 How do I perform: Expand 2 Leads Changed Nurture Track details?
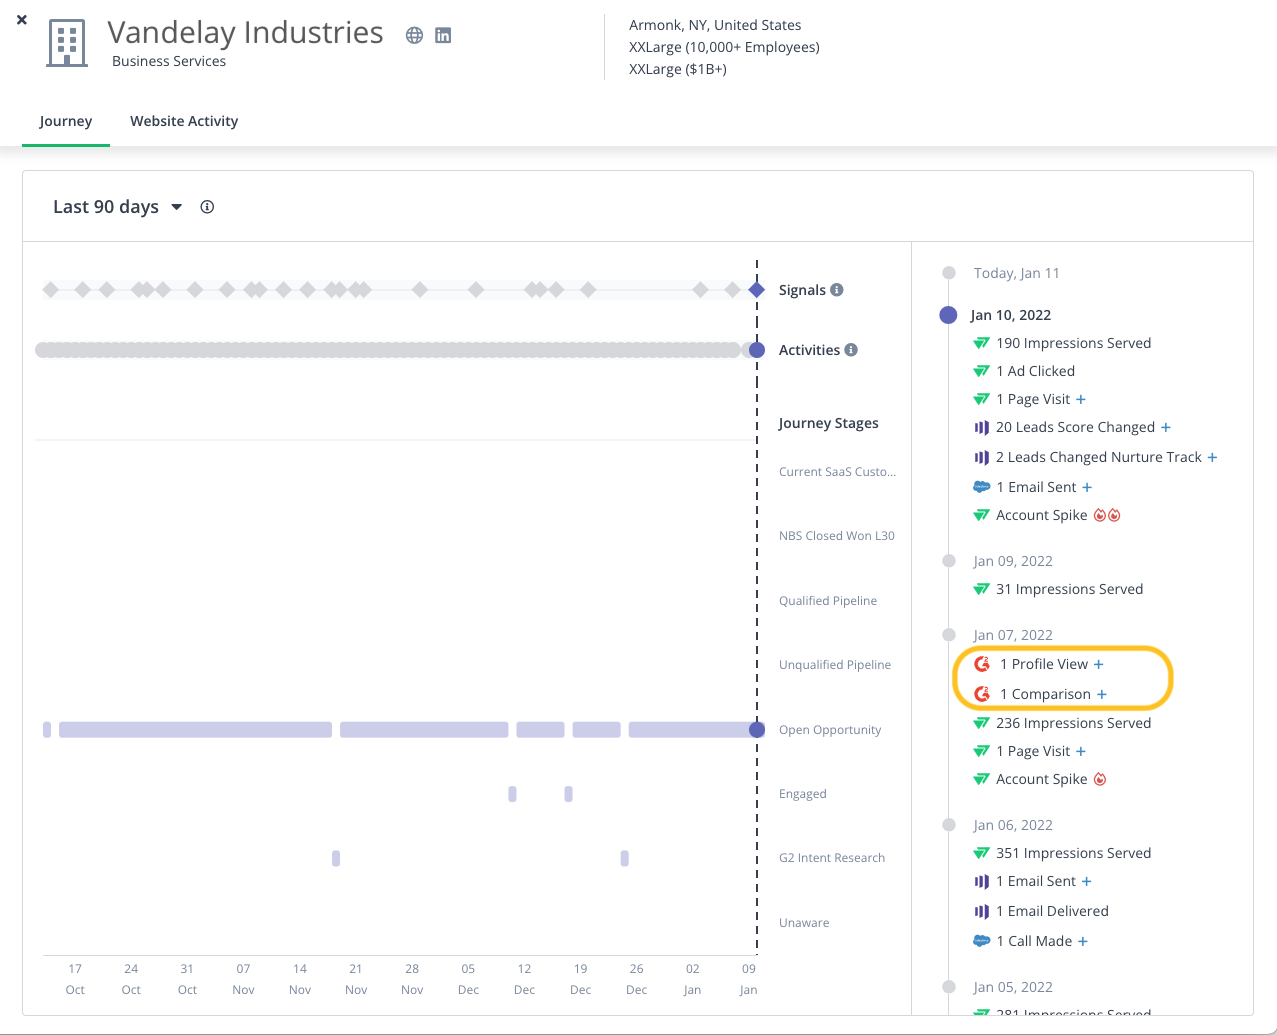tap(1213, 457)
